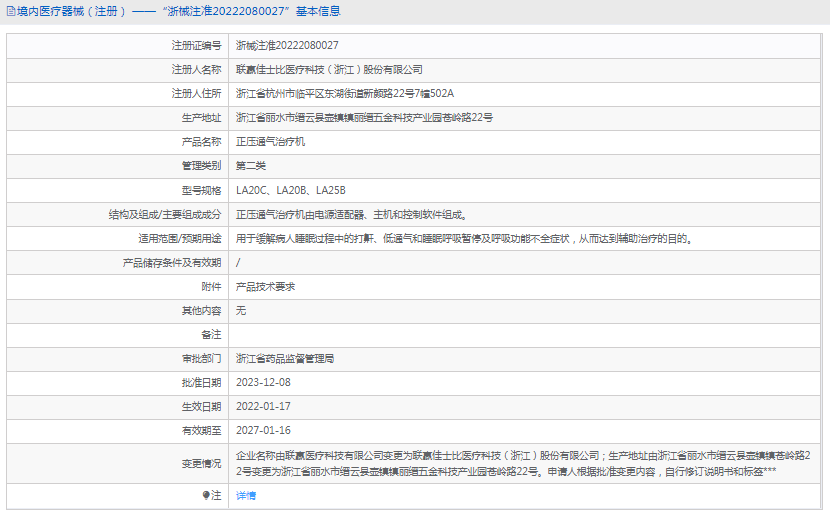Click the 型号规格 label cell
Screen dimensions: 830x512
118,191
